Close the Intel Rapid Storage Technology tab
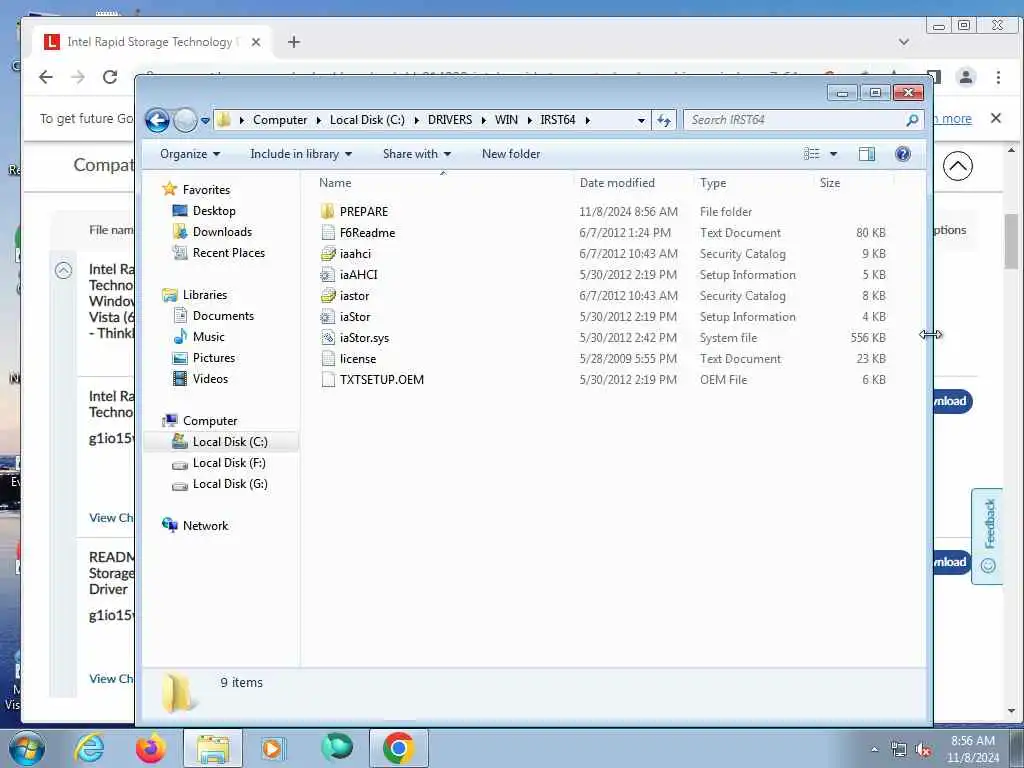Image resolution: width=1024 pixels, height=768 pixels. (x=256, y=42)
